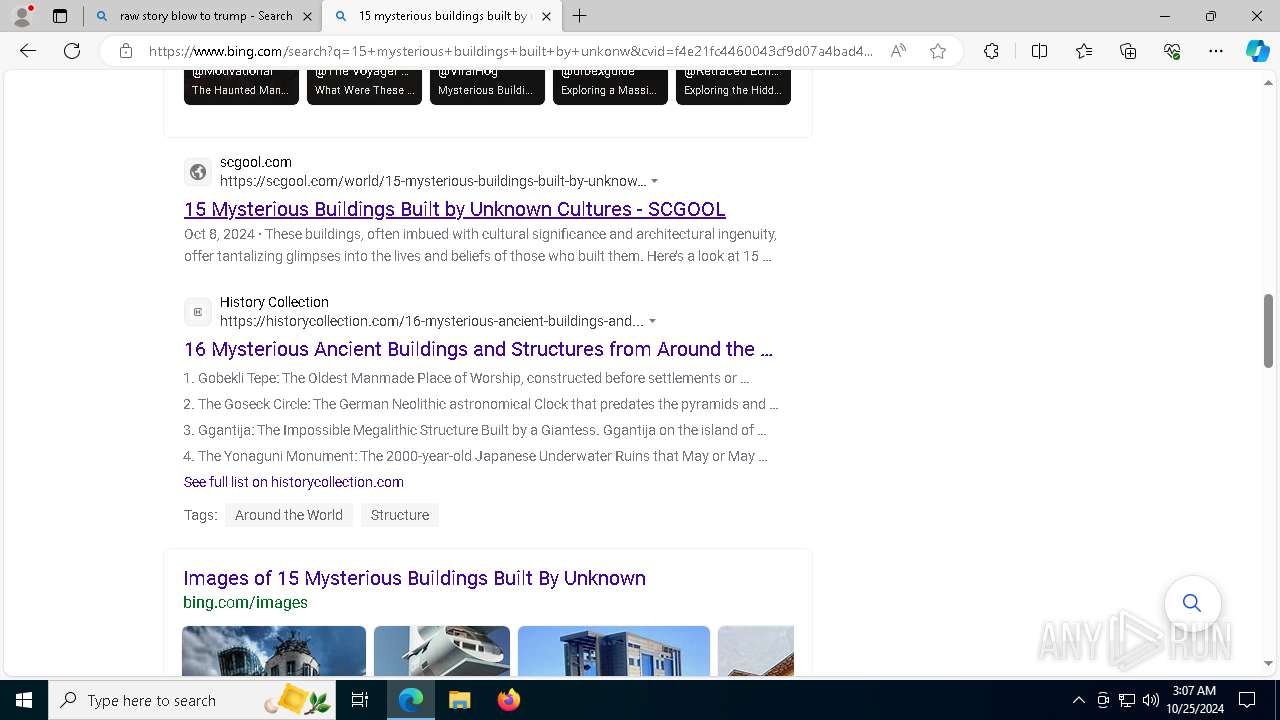
Task: Open the browser profile icon
Action: 22,16
